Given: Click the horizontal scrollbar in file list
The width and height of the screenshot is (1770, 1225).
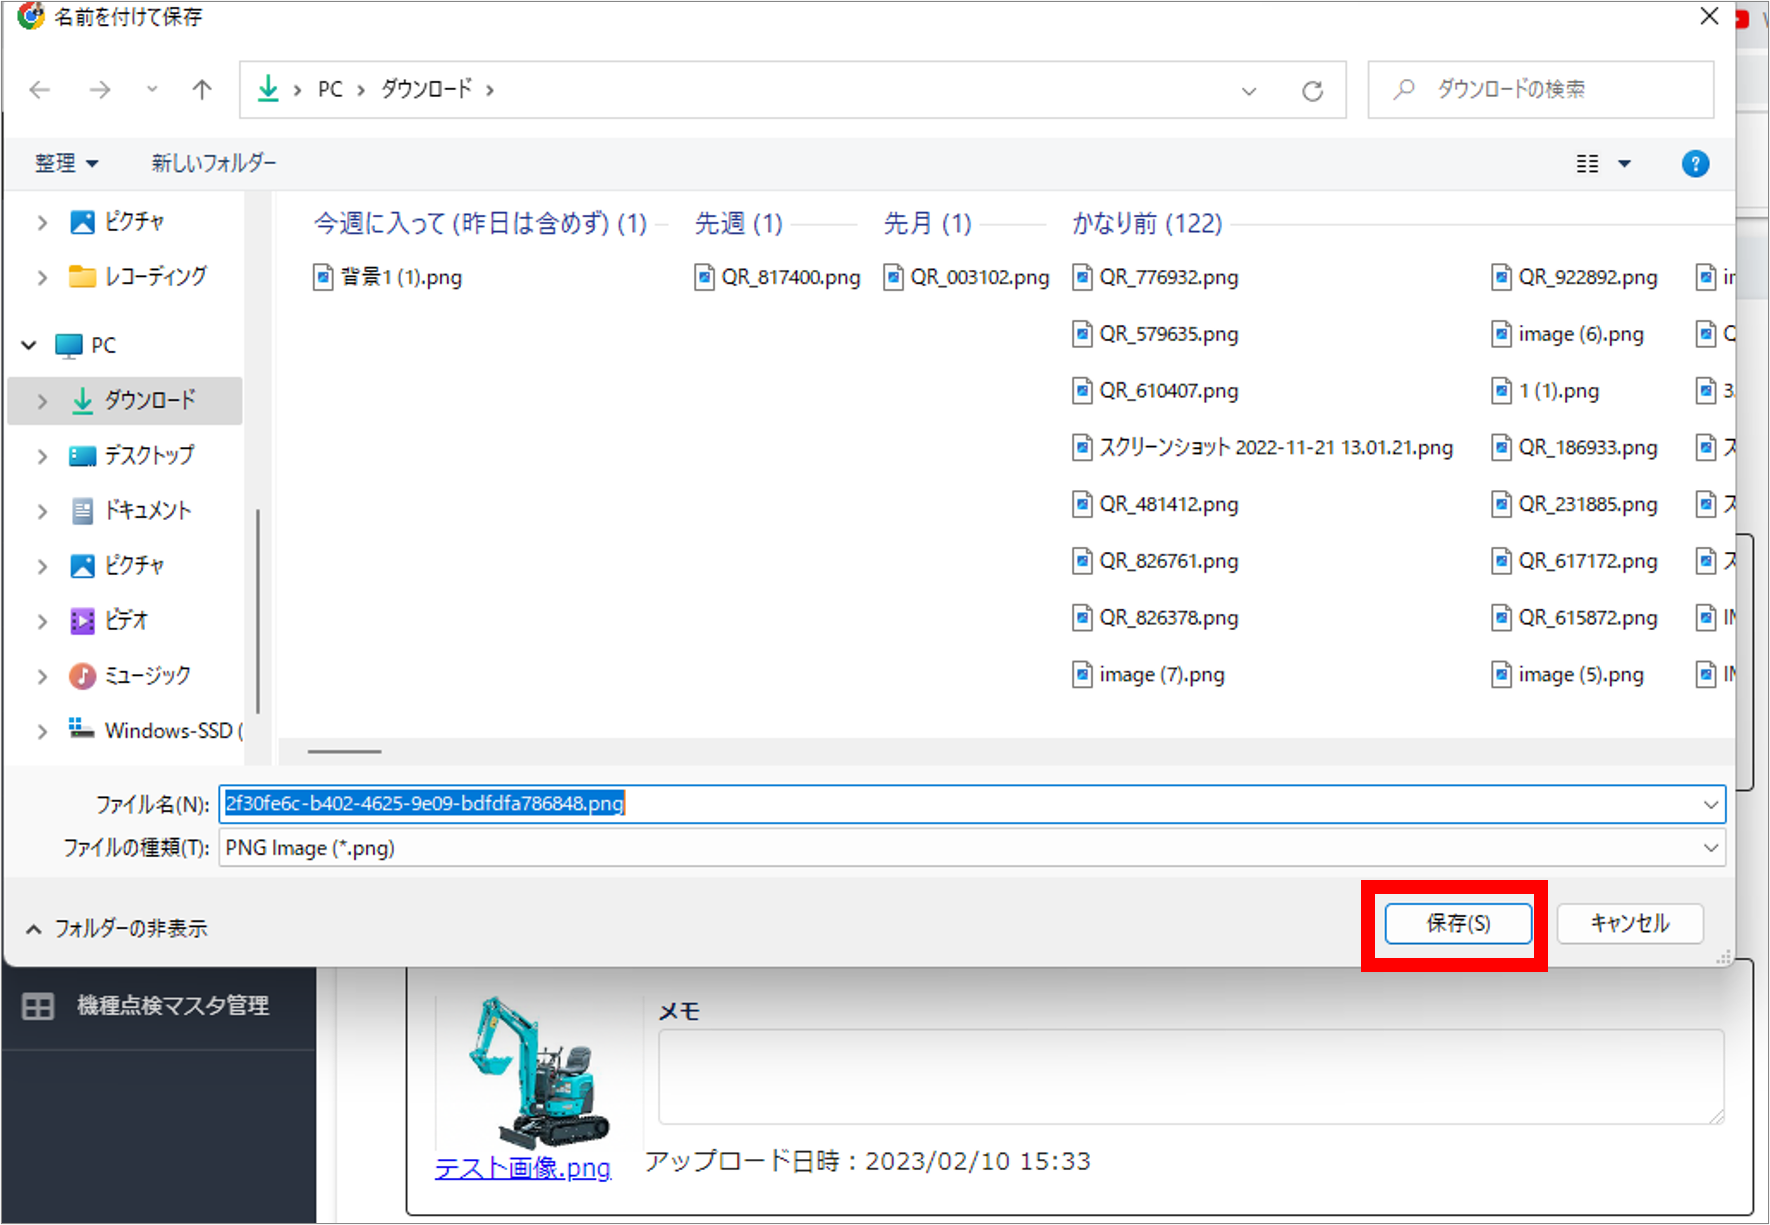Looking at the screenshot, I should pos(344,751).
